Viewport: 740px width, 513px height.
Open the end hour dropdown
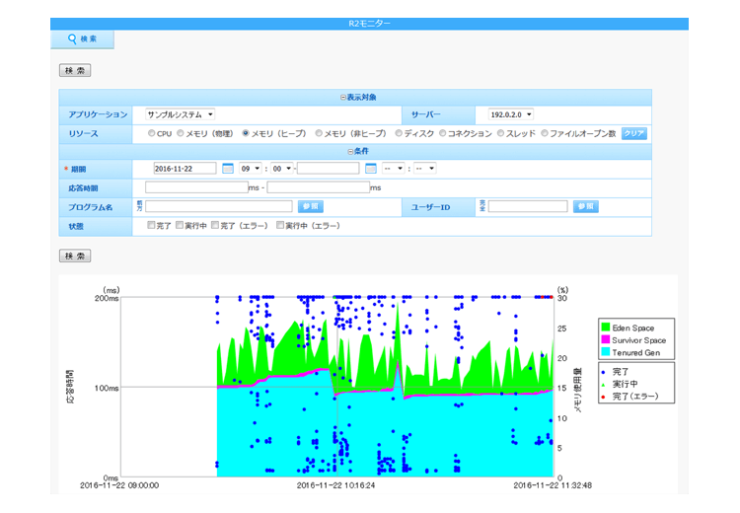coord(394,168)
